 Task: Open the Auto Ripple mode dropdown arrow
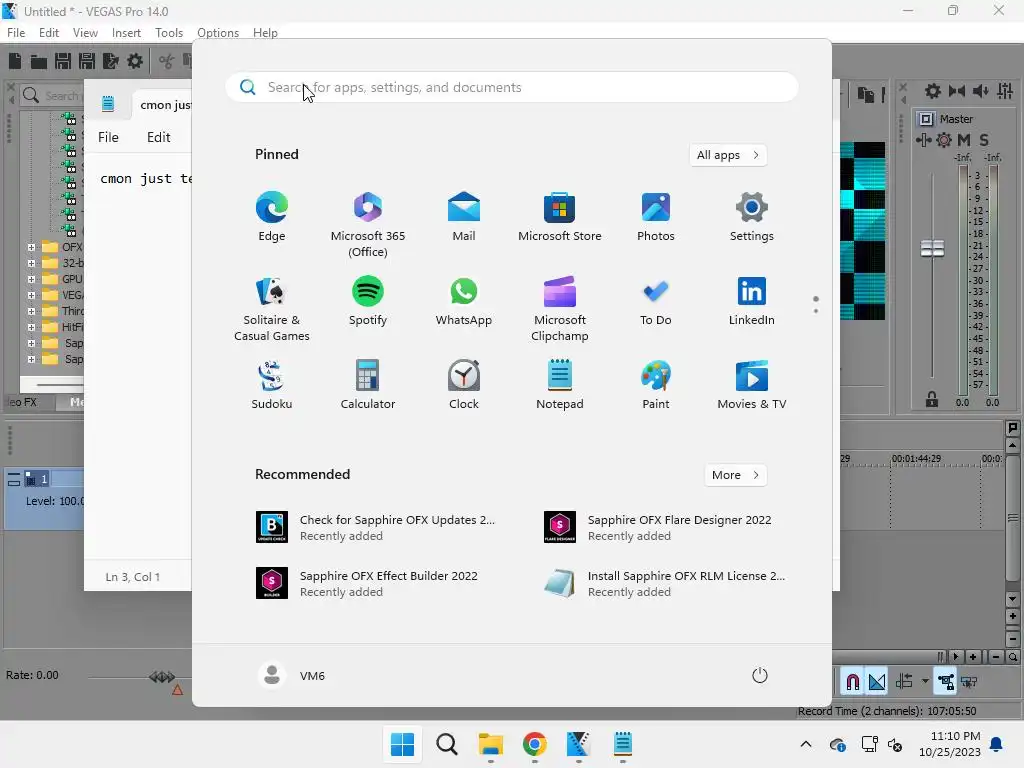pos(925,682)
